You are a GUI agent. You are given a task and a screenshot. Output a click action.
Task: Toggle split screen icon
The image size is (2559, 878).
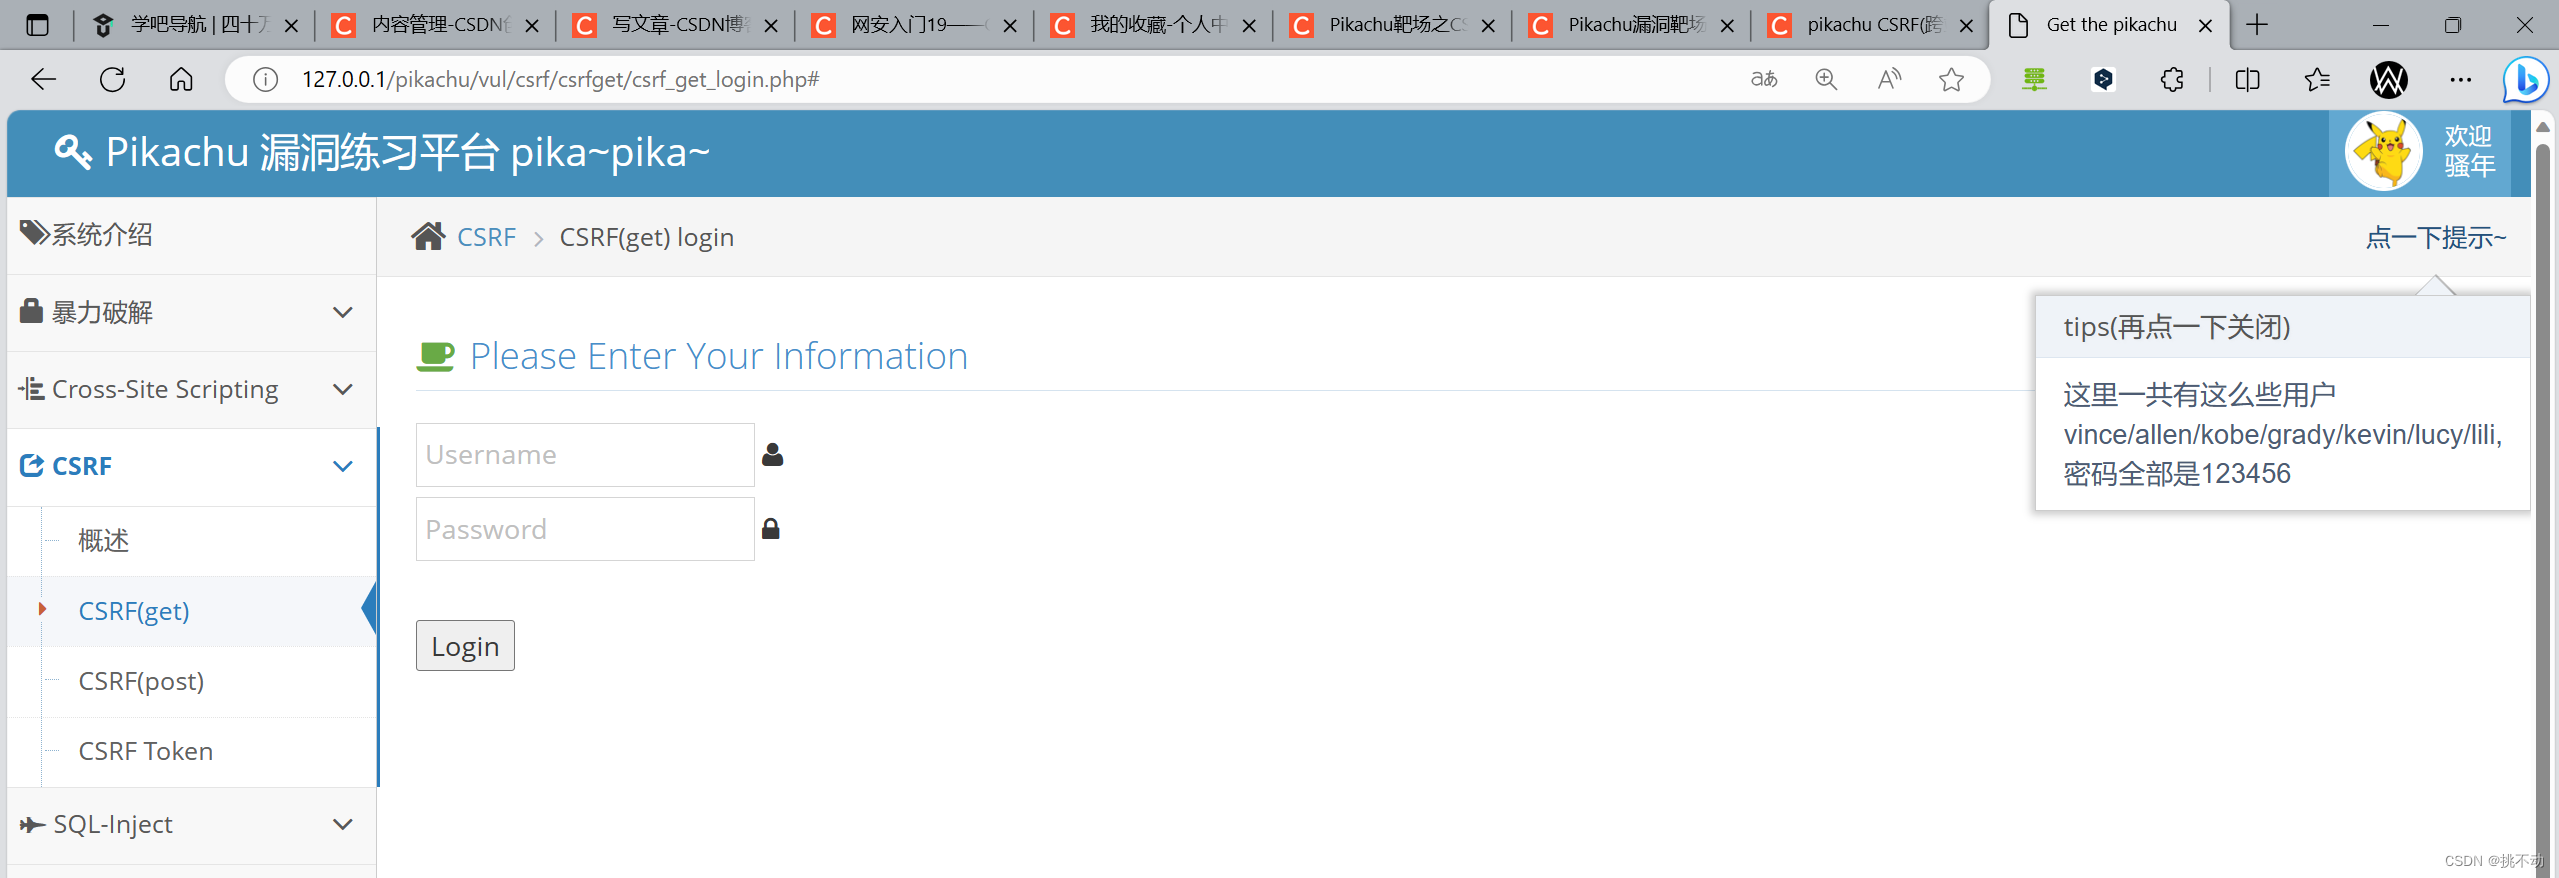pyautogui.click(x=2247, y=79)
